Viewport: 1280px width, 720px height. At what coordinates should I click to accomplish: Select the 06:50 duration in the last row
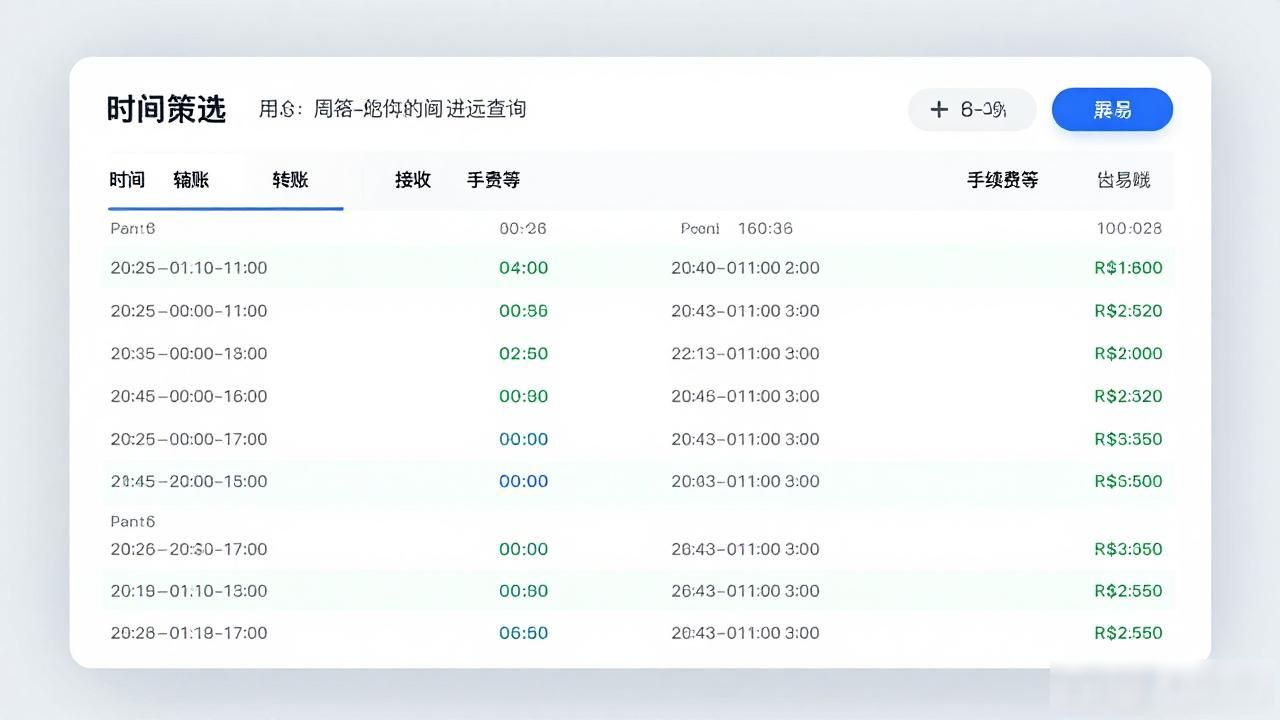[x=523, y=633]
